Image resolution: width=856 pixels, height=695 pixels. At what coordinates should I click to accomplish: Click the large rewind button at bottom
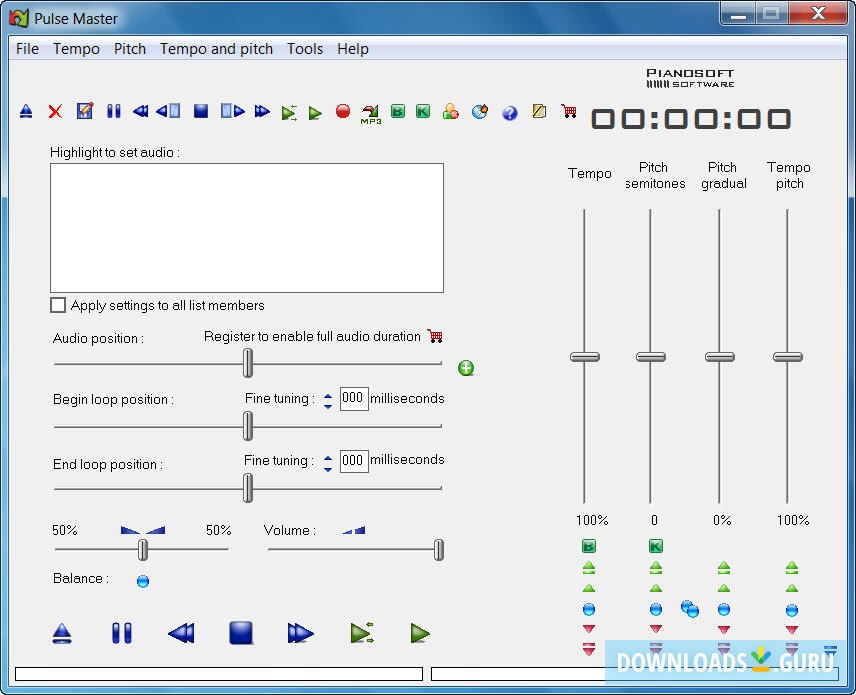[181, 633]
